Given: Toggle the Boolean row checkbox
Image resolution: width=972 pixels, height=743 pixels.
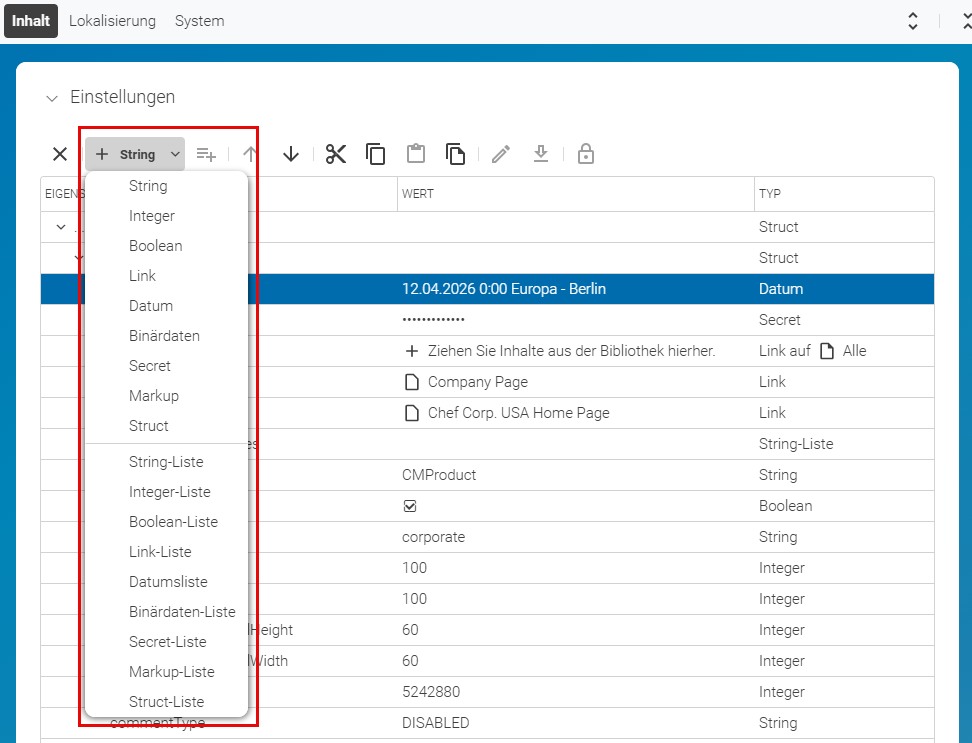Looking at the screenshot, I should tap(410, 506).
